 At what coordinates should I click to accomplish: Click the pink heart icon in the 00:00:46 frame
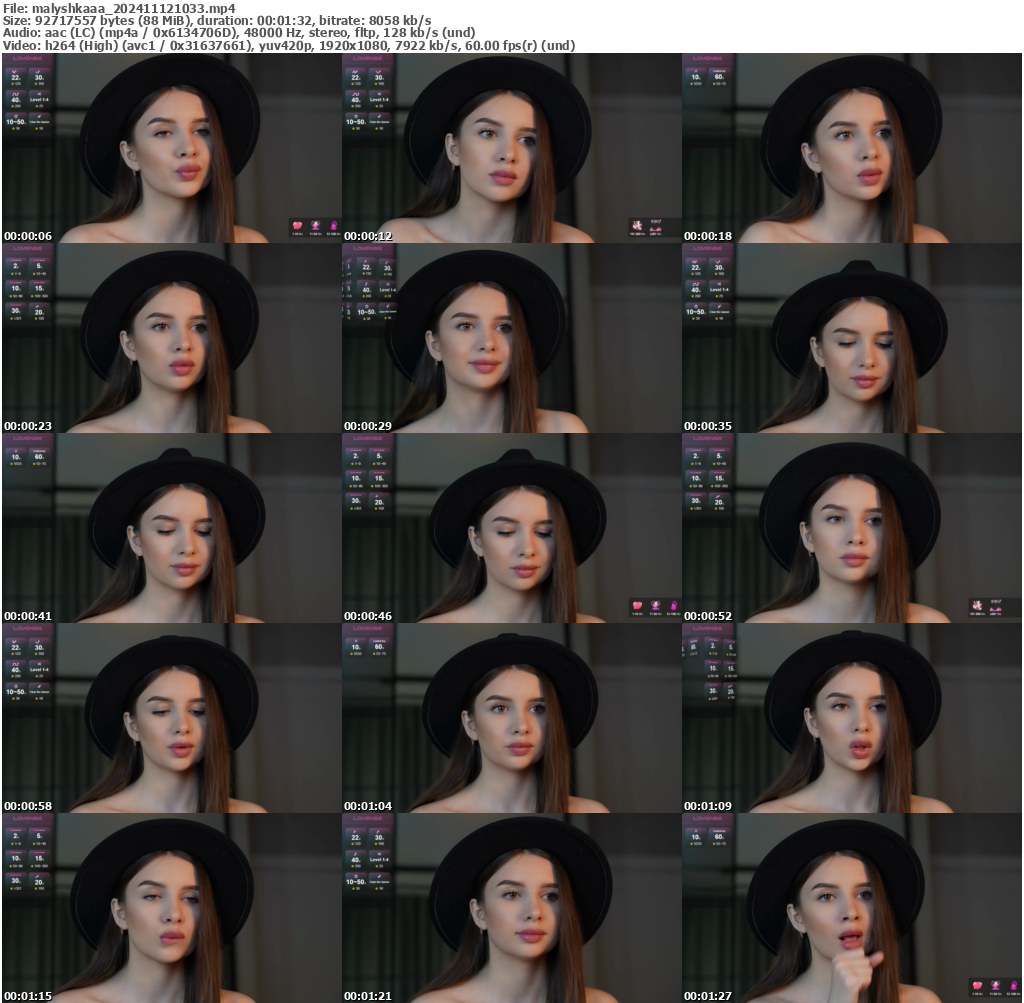point(637,606)
